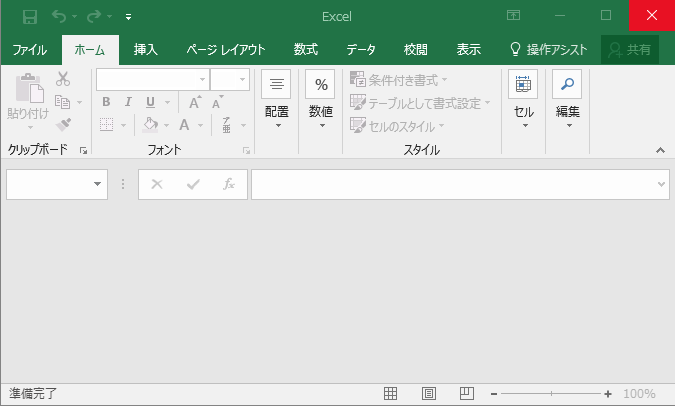
Task: Collapse the ribbon with the chevron
Action: pyautogui.click(x=660, y=150)
